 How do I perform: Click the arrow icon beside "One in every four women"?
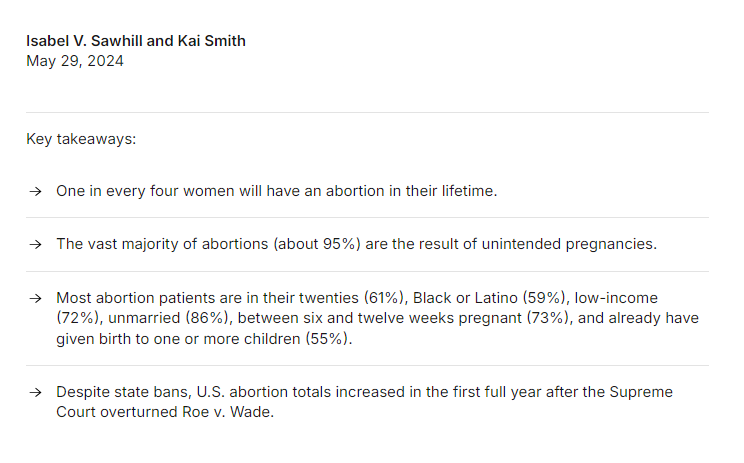(x=35, y=192)
